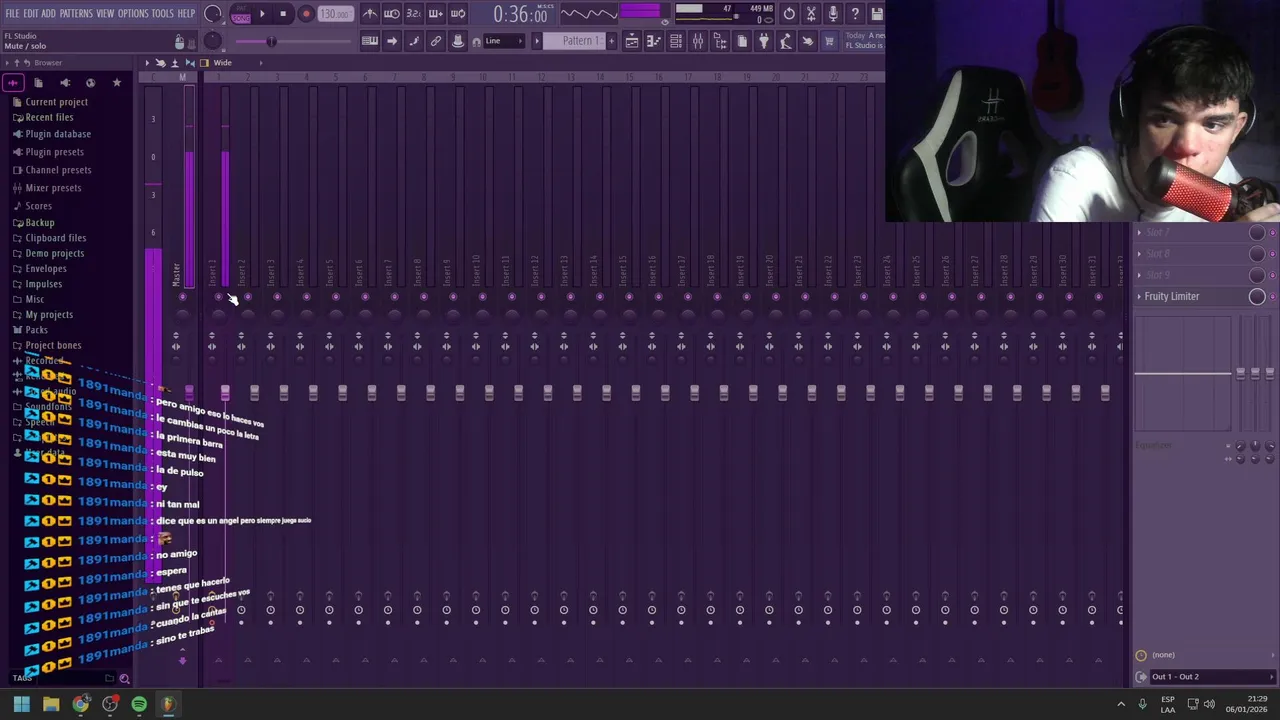Screen dimensions: 1280x720
Task: Toggle Insert 1 mute switch
Action: point(218,297)
